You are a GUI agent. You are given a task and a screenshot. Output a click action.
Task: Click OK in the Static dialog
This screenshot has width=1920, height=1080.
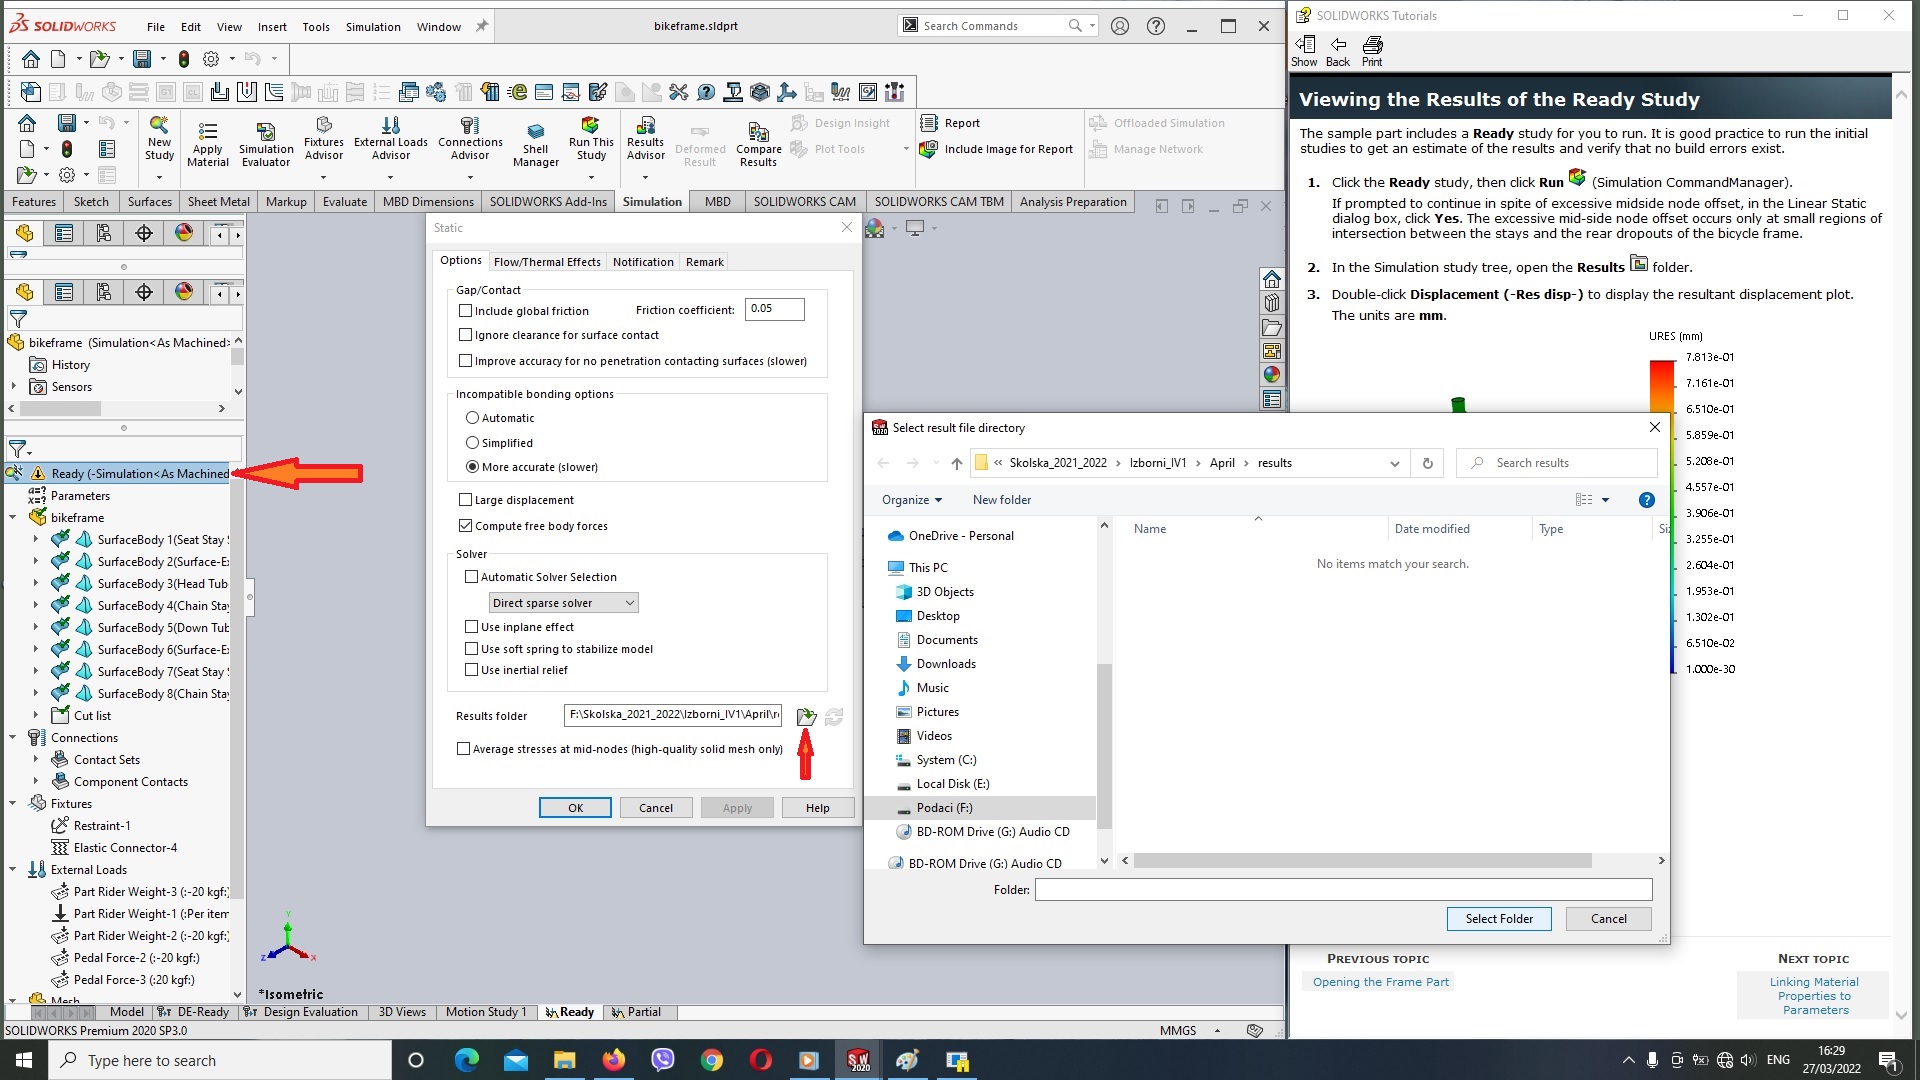pos(575,808)
